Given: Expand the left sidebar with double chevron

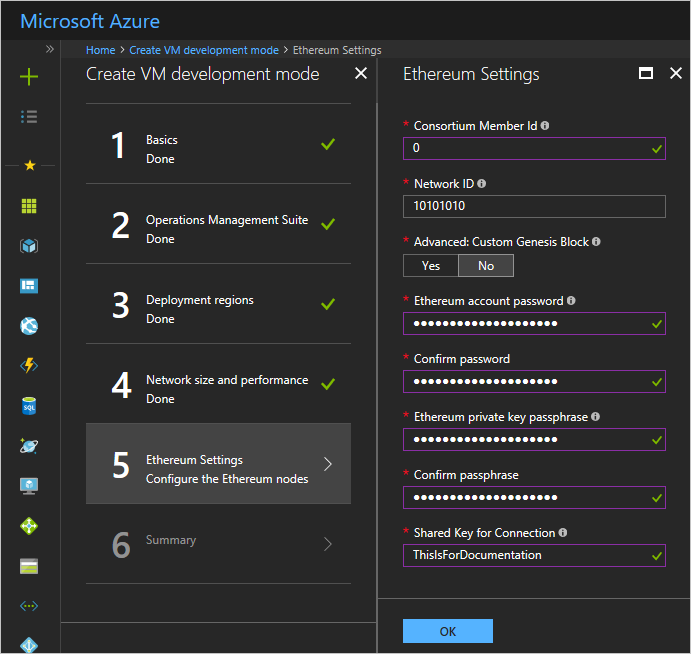Looking at the screenshot, I should pos(49,49).
